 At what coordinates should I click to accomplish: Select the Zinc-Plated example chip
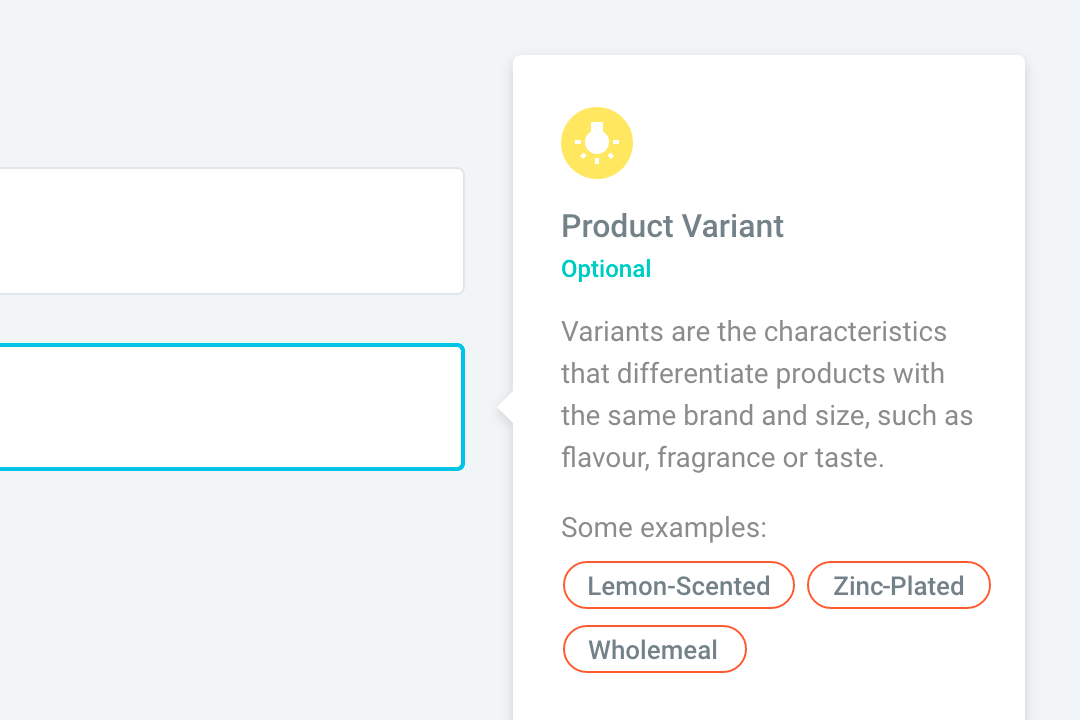click(898, 585)
